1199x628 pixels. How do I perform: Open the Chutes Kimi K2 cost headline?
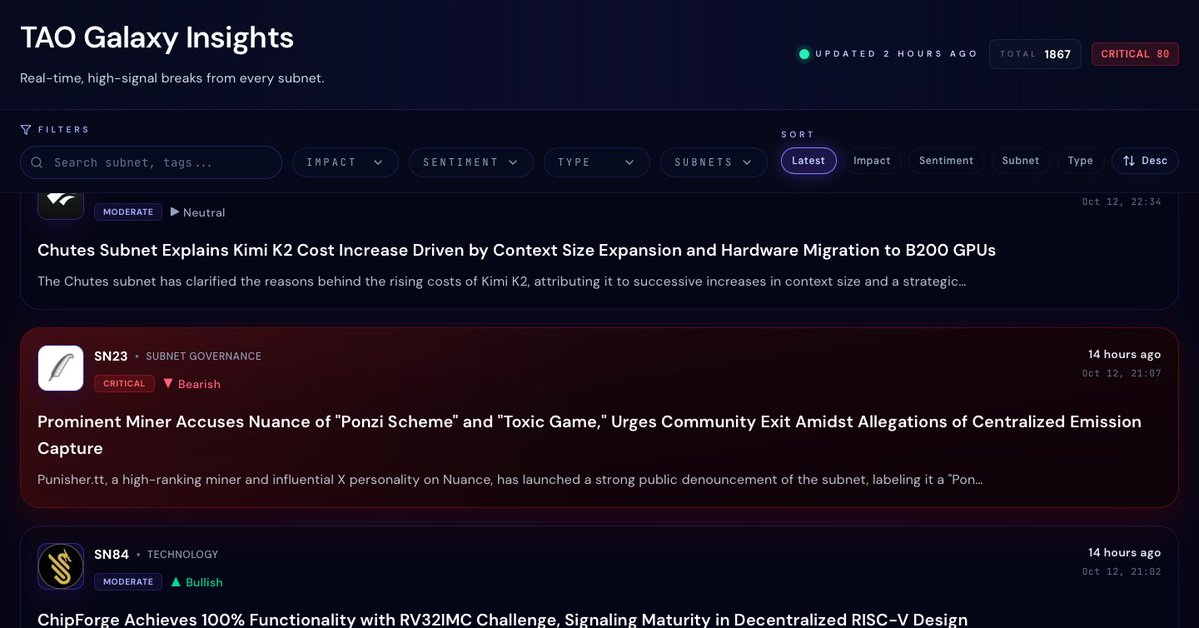[516, 250]
